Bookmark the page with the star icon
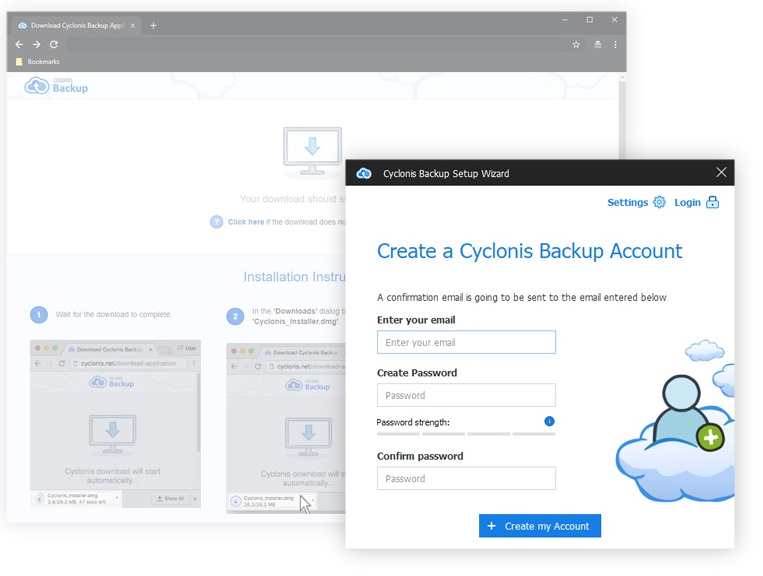763x576 pixels. point(576,44)
